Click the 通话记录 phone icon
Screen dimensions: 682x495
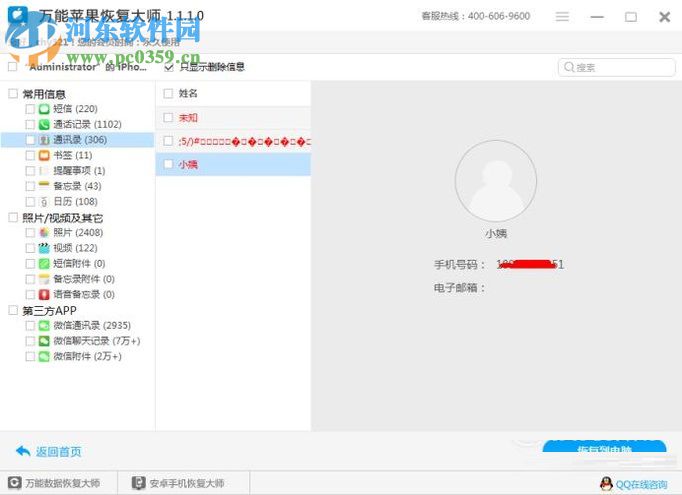44,124
